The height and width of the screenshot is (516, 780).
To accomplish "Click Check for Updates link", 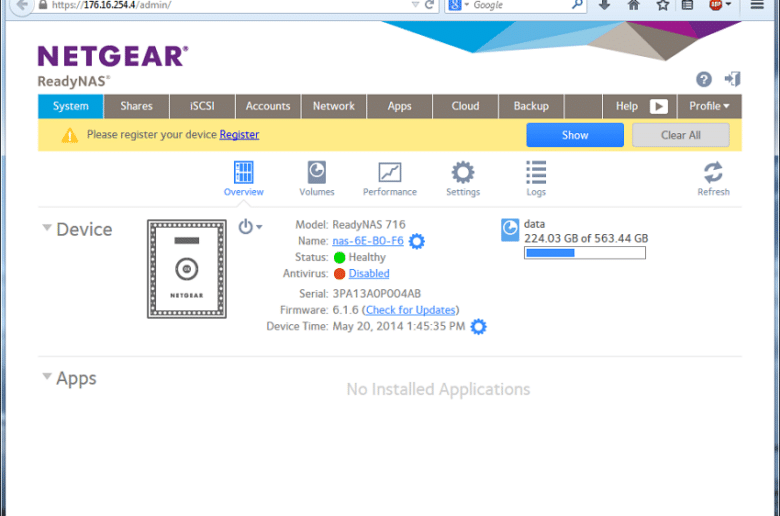I will point(410,310).
